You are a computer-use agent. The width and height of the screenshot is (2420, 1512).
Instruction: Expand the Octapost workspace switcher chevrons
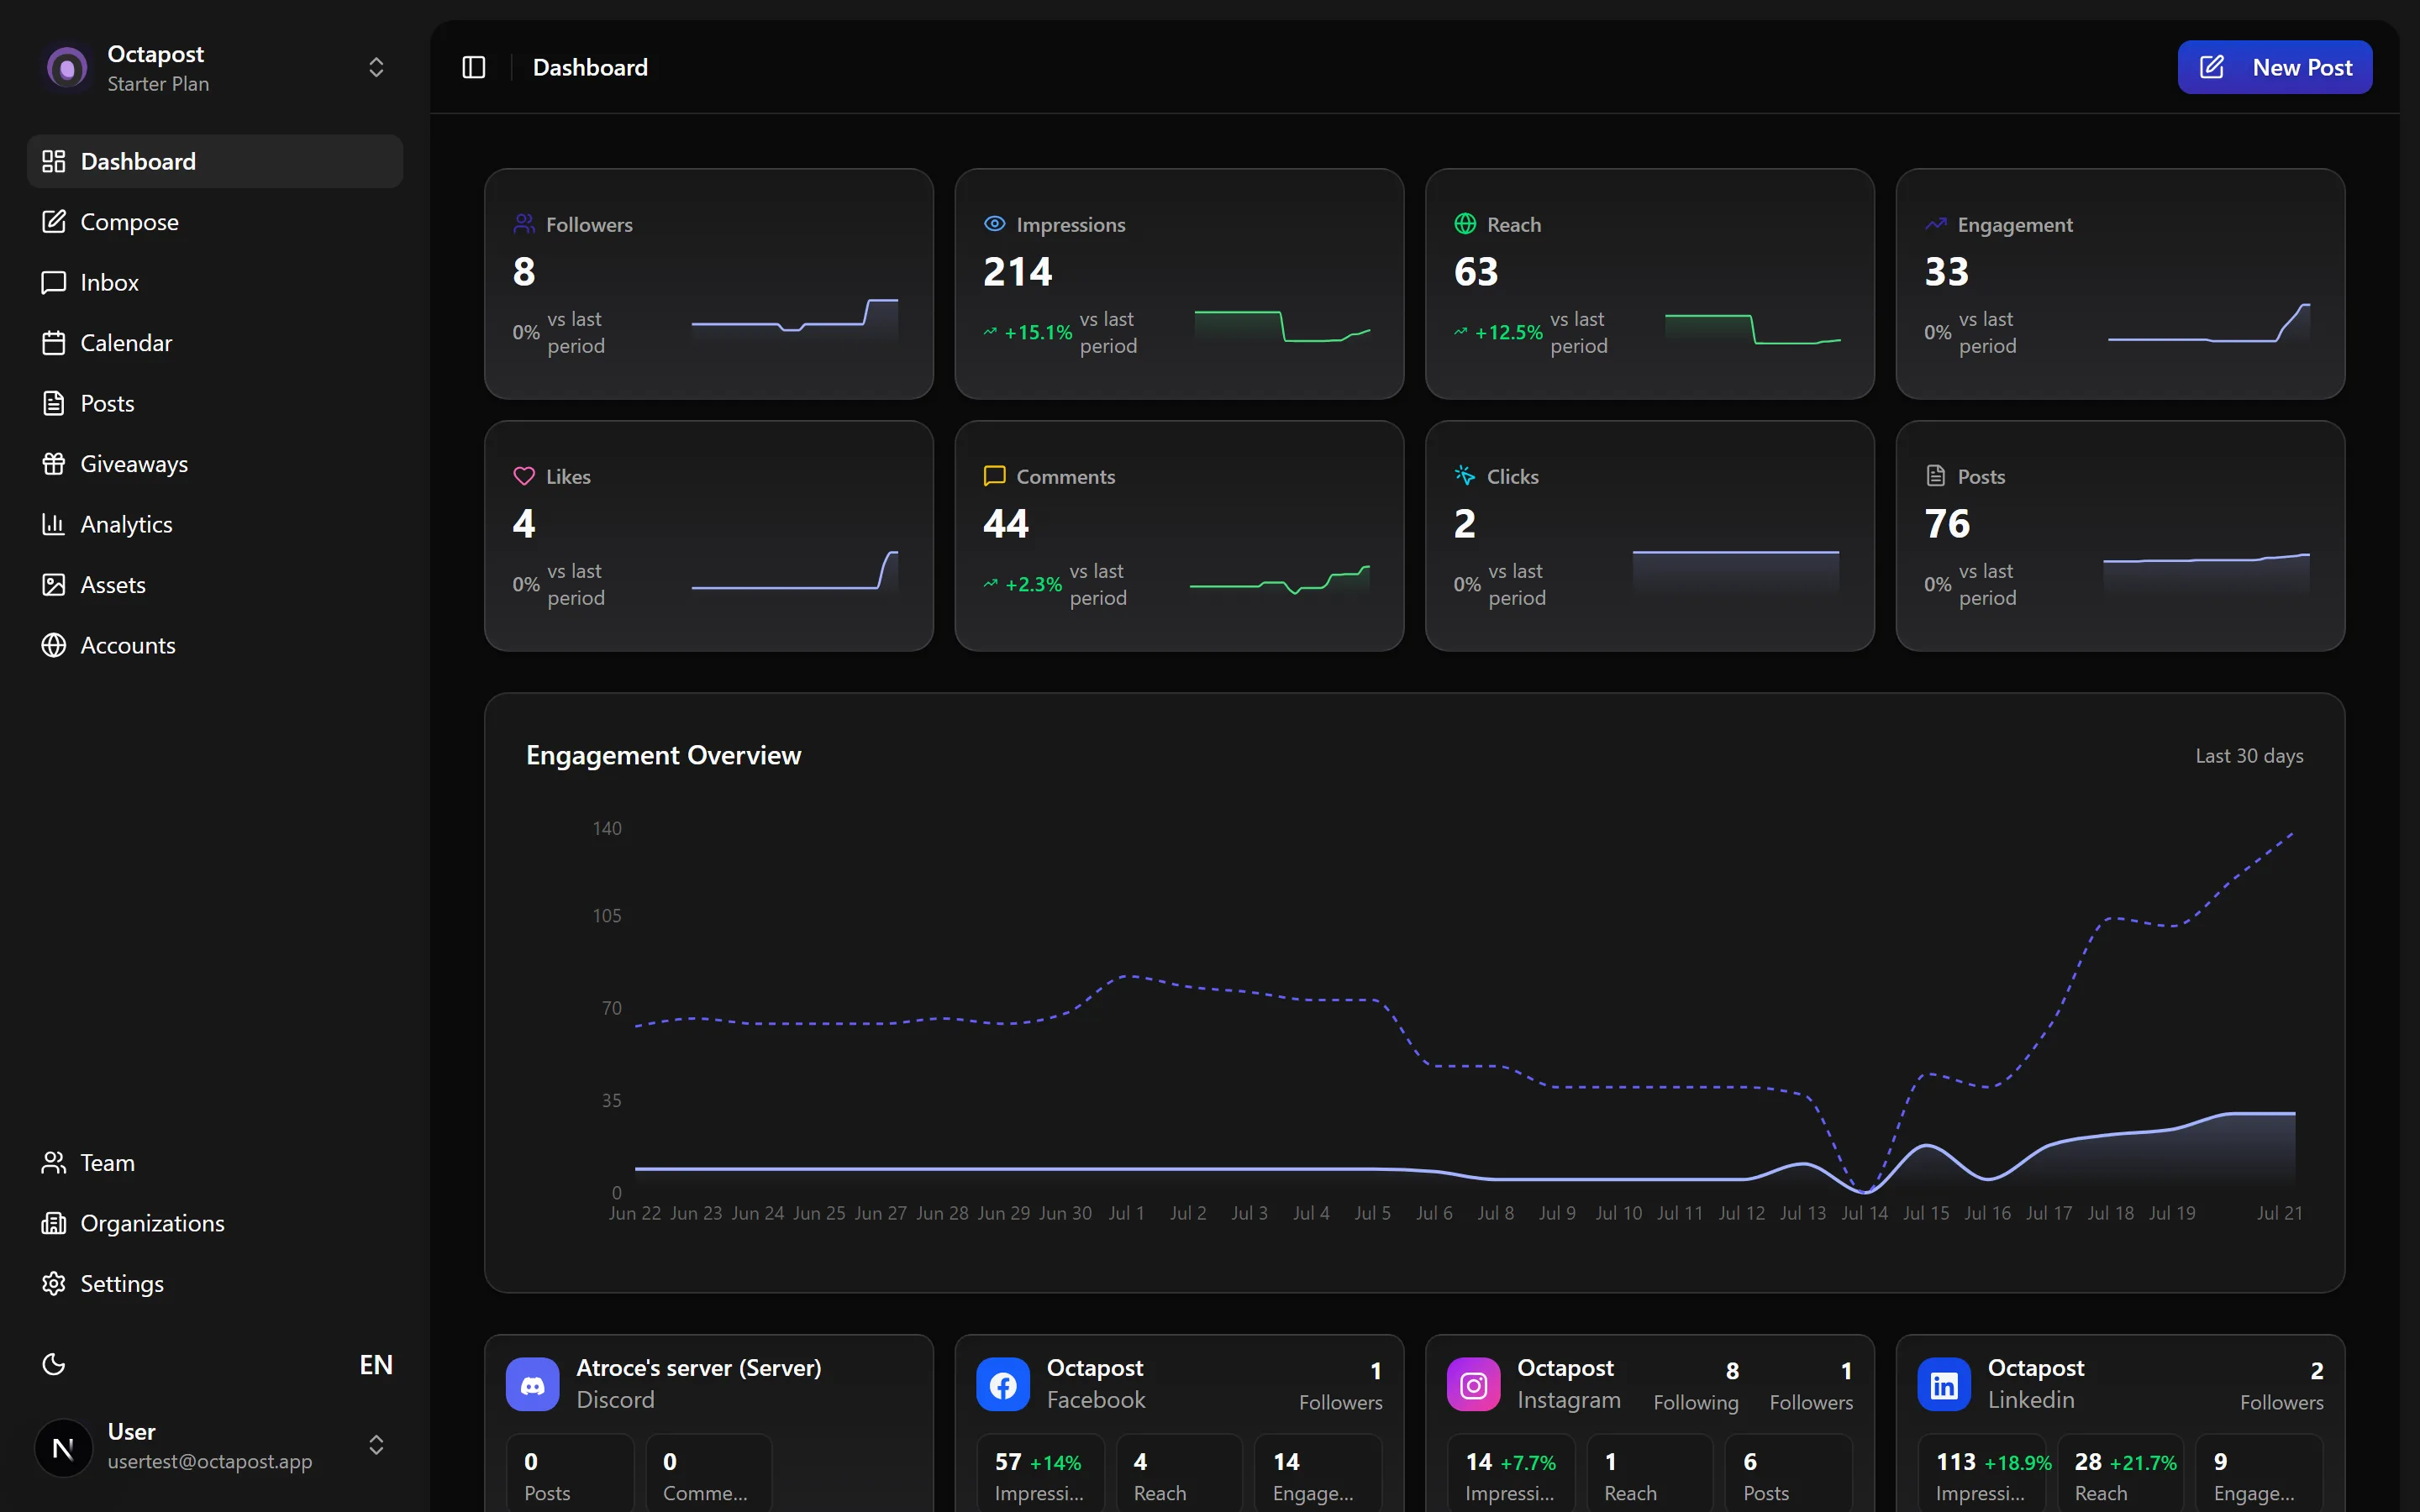(x=376, y=67)
